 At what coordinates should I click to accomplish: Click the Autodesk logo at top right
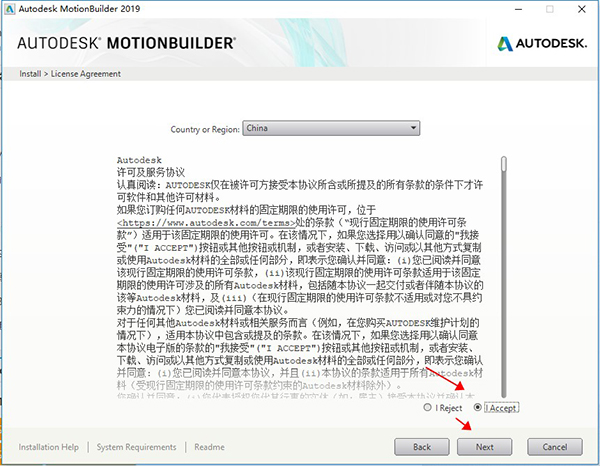(x=542, y=44)
